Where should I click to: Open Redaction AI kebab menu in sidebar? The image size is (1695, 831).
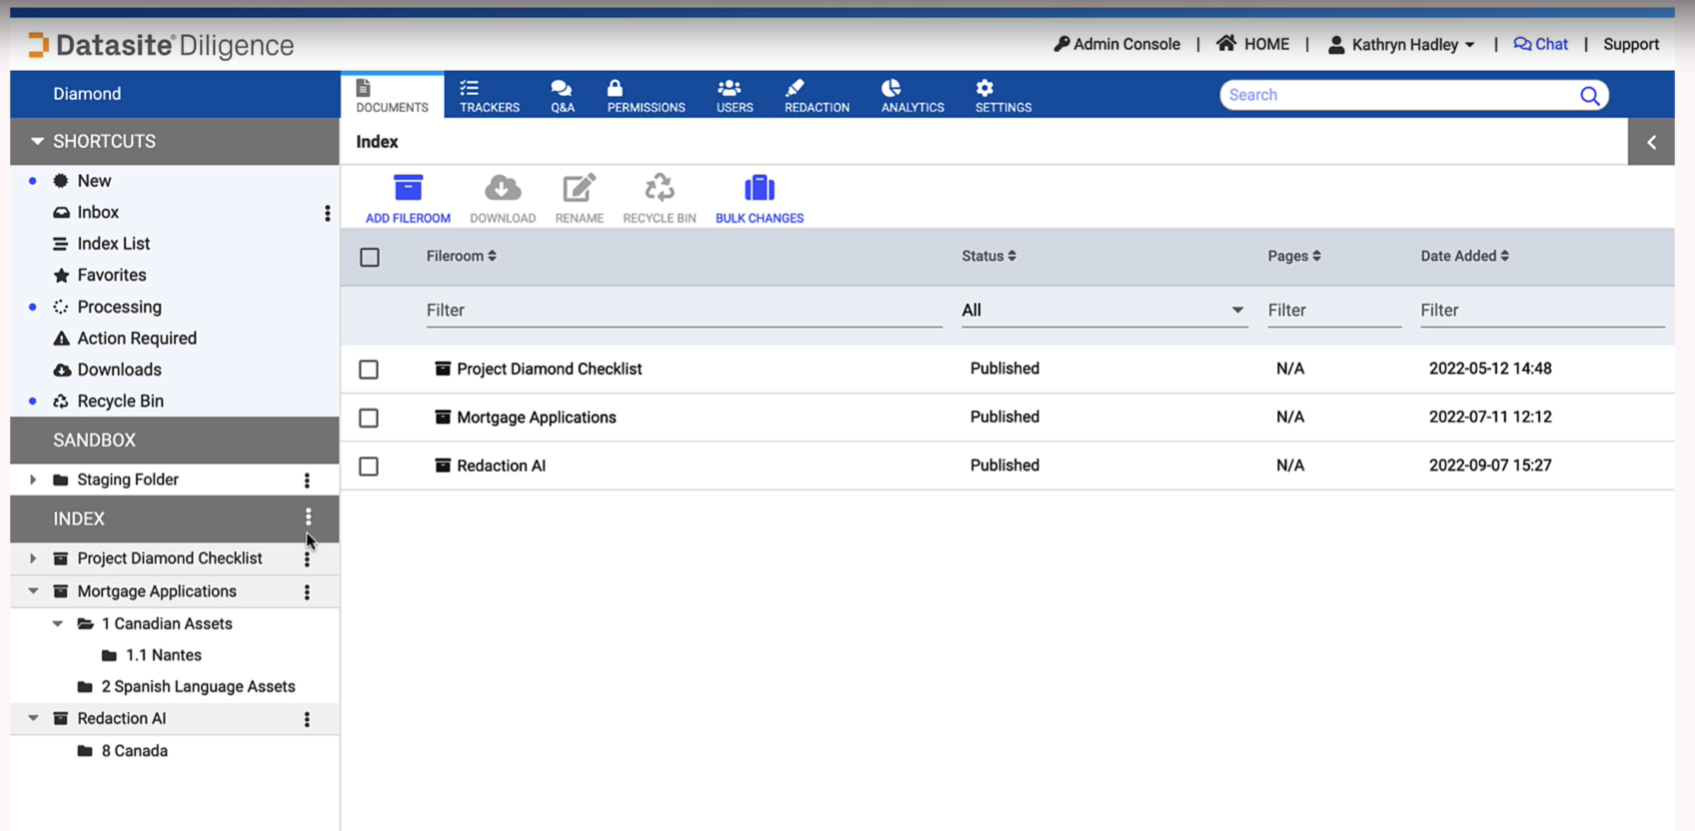307,719
